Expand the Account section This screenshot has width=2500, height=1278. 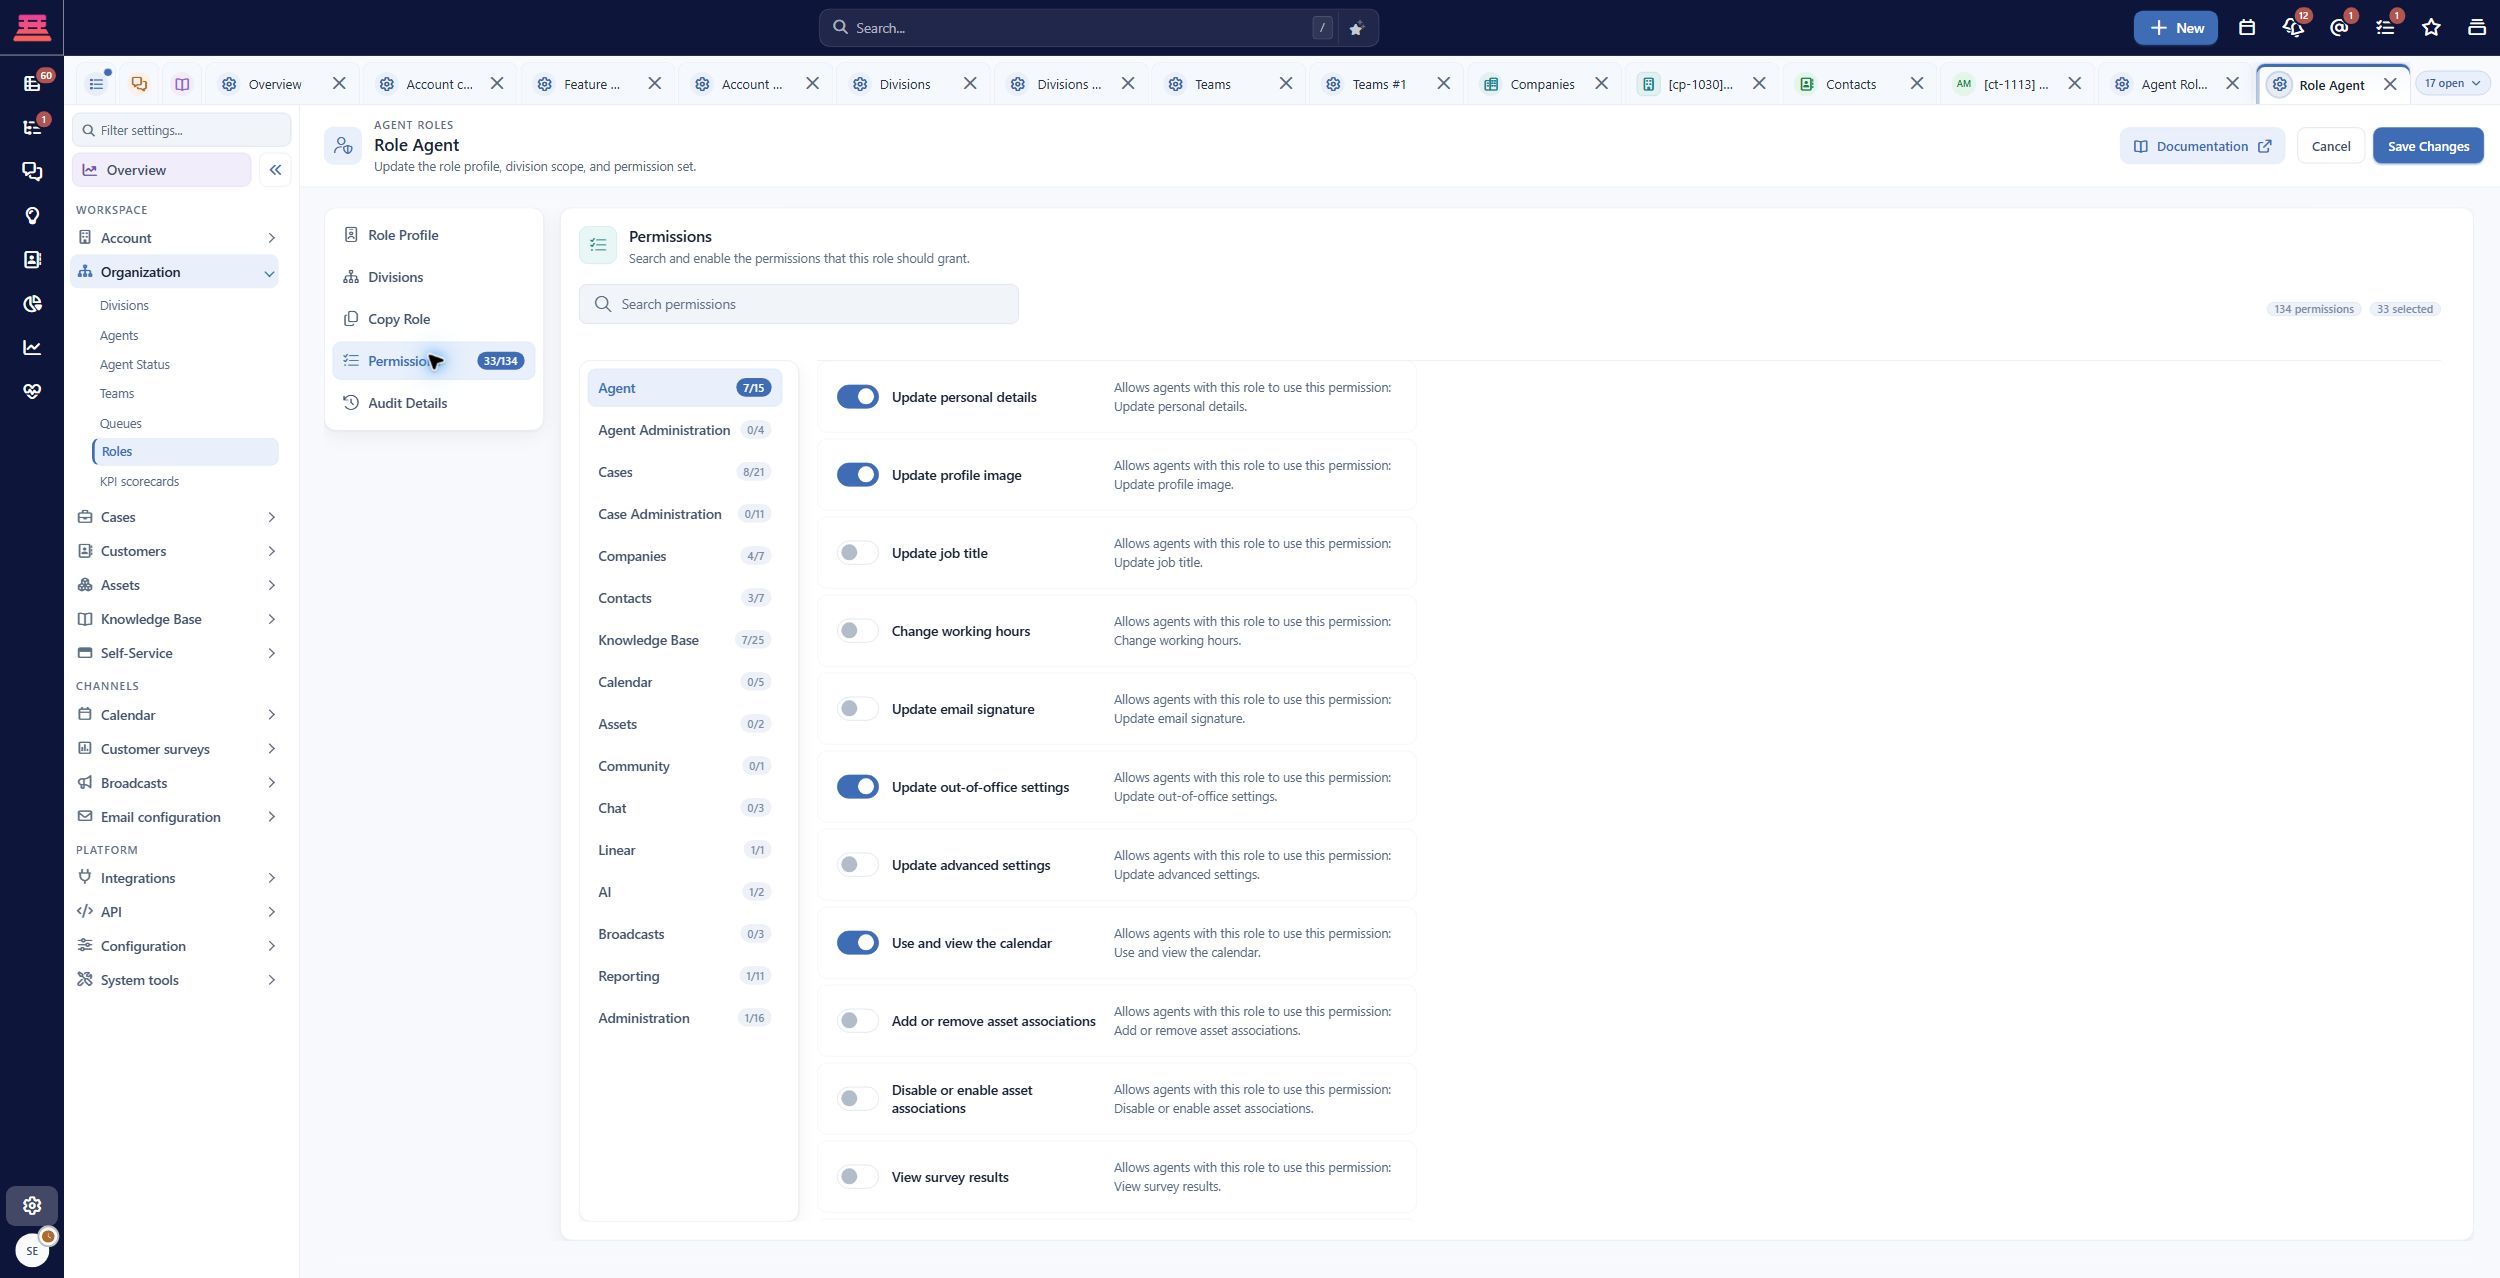coord(175,238)
